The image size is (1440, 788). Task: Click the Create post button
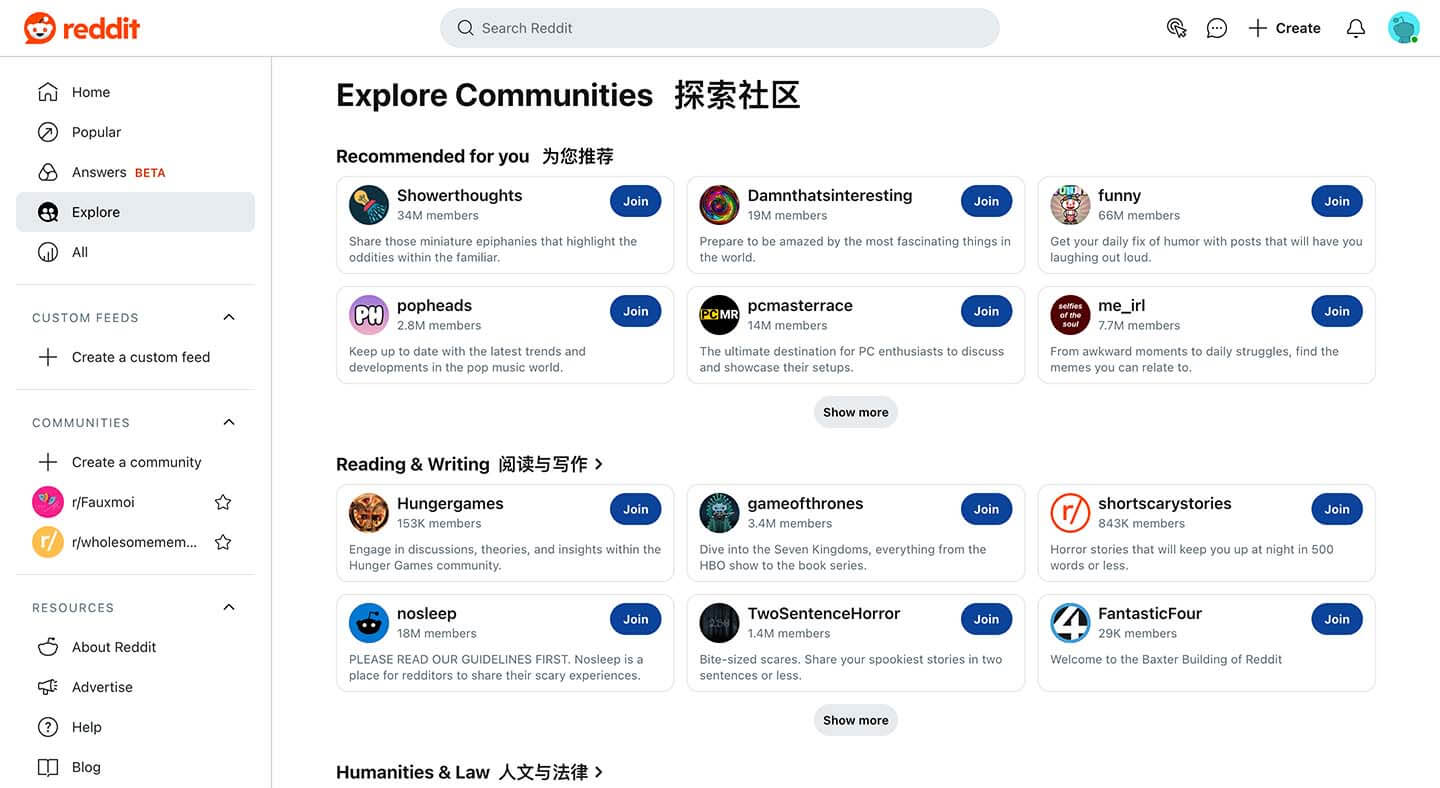pos(1285,28)
